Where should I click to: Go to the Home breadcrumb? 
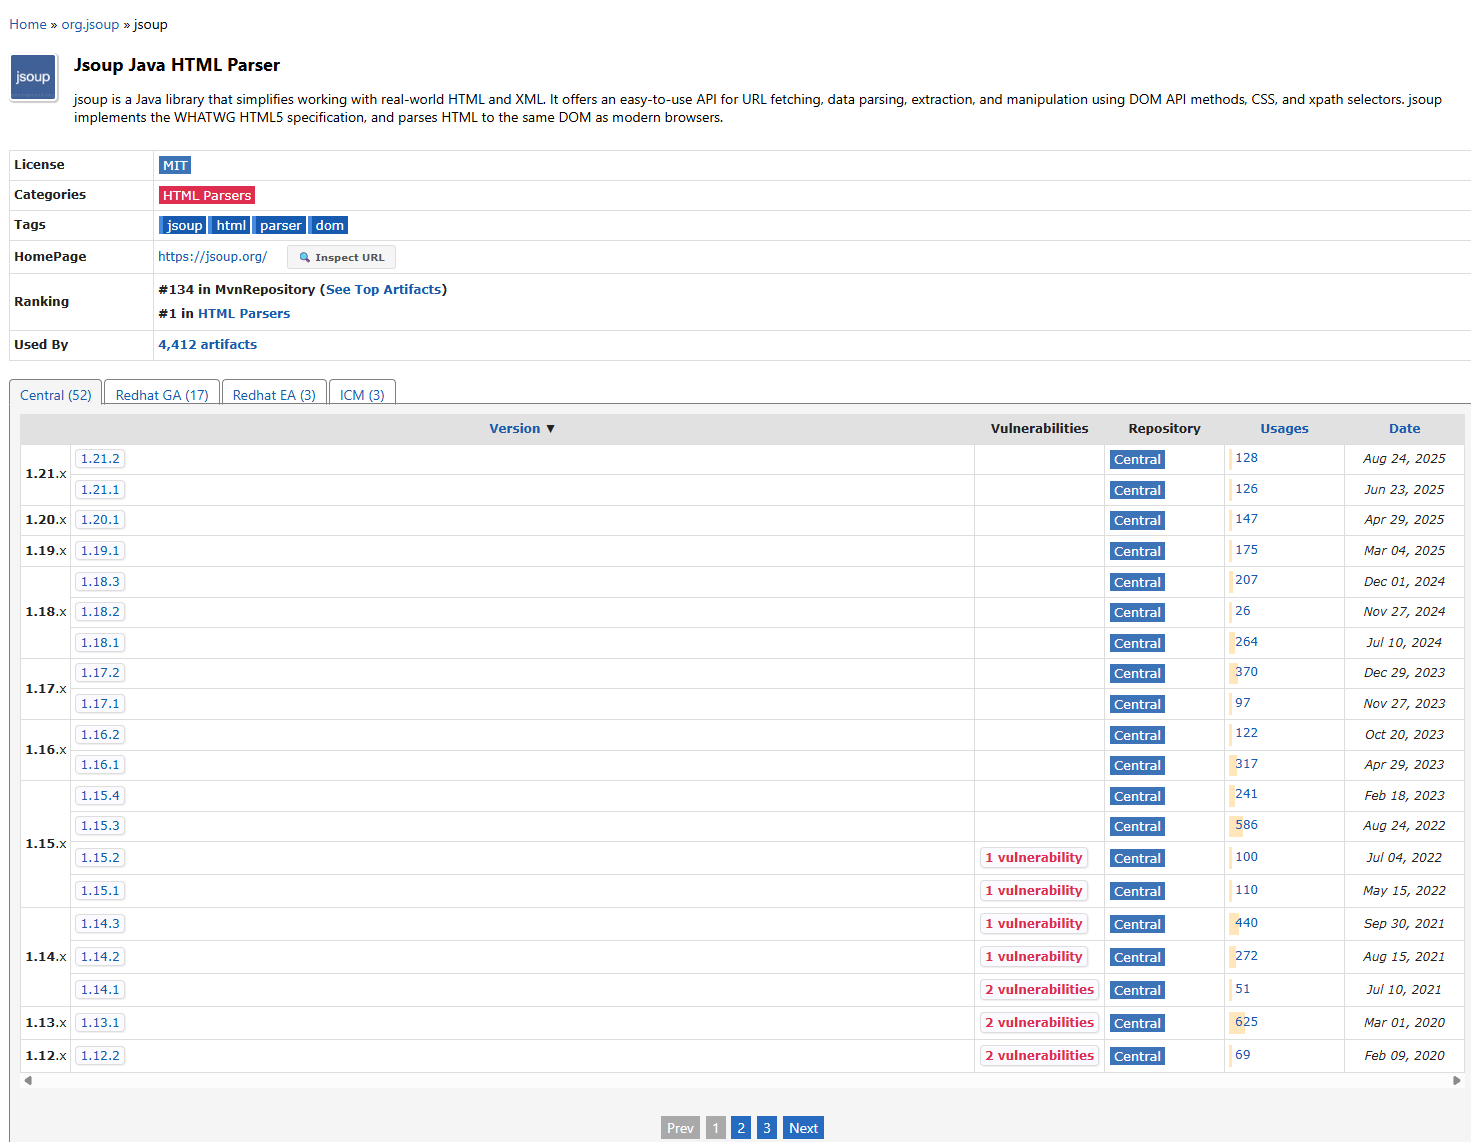28,24
